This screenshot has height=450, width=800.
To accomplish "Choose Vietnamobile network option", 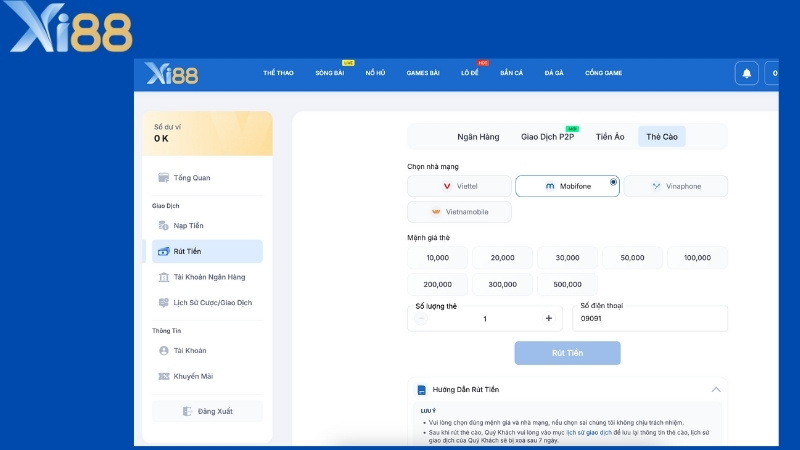I will tap(459, 212).
